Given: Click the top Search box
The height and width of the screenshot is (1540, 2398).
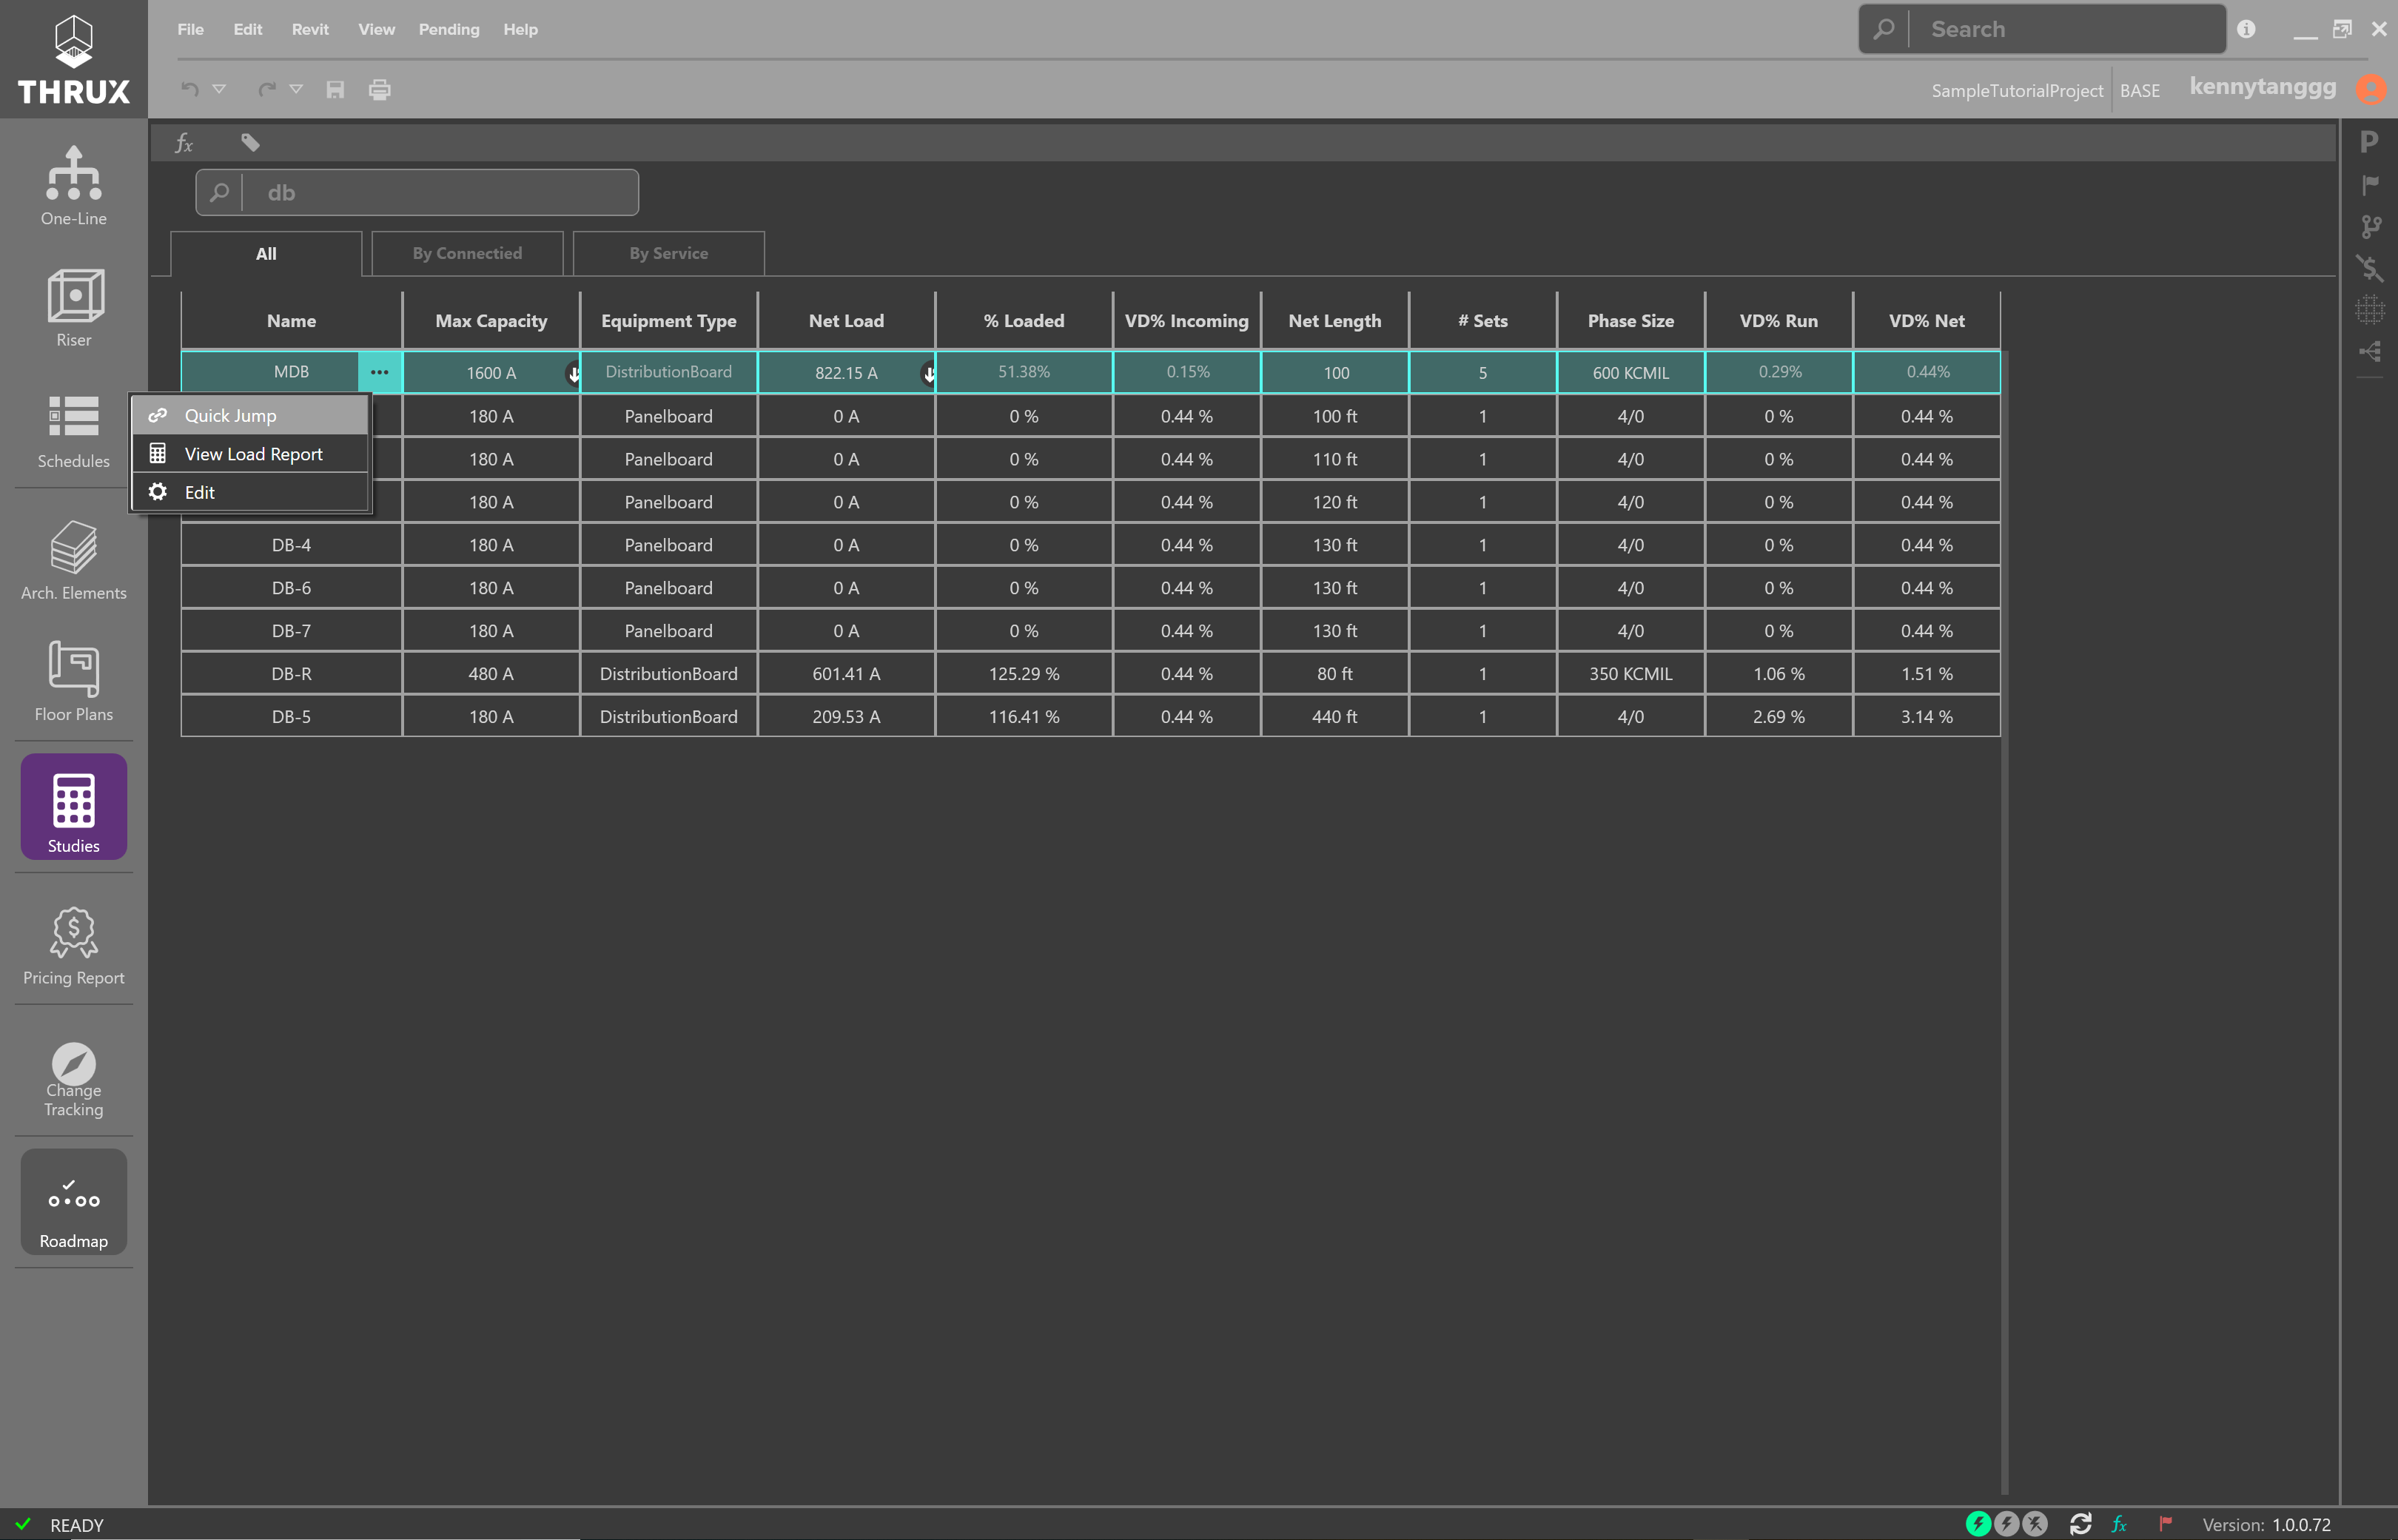Looking at the screenshot, I should point(2042,29).
